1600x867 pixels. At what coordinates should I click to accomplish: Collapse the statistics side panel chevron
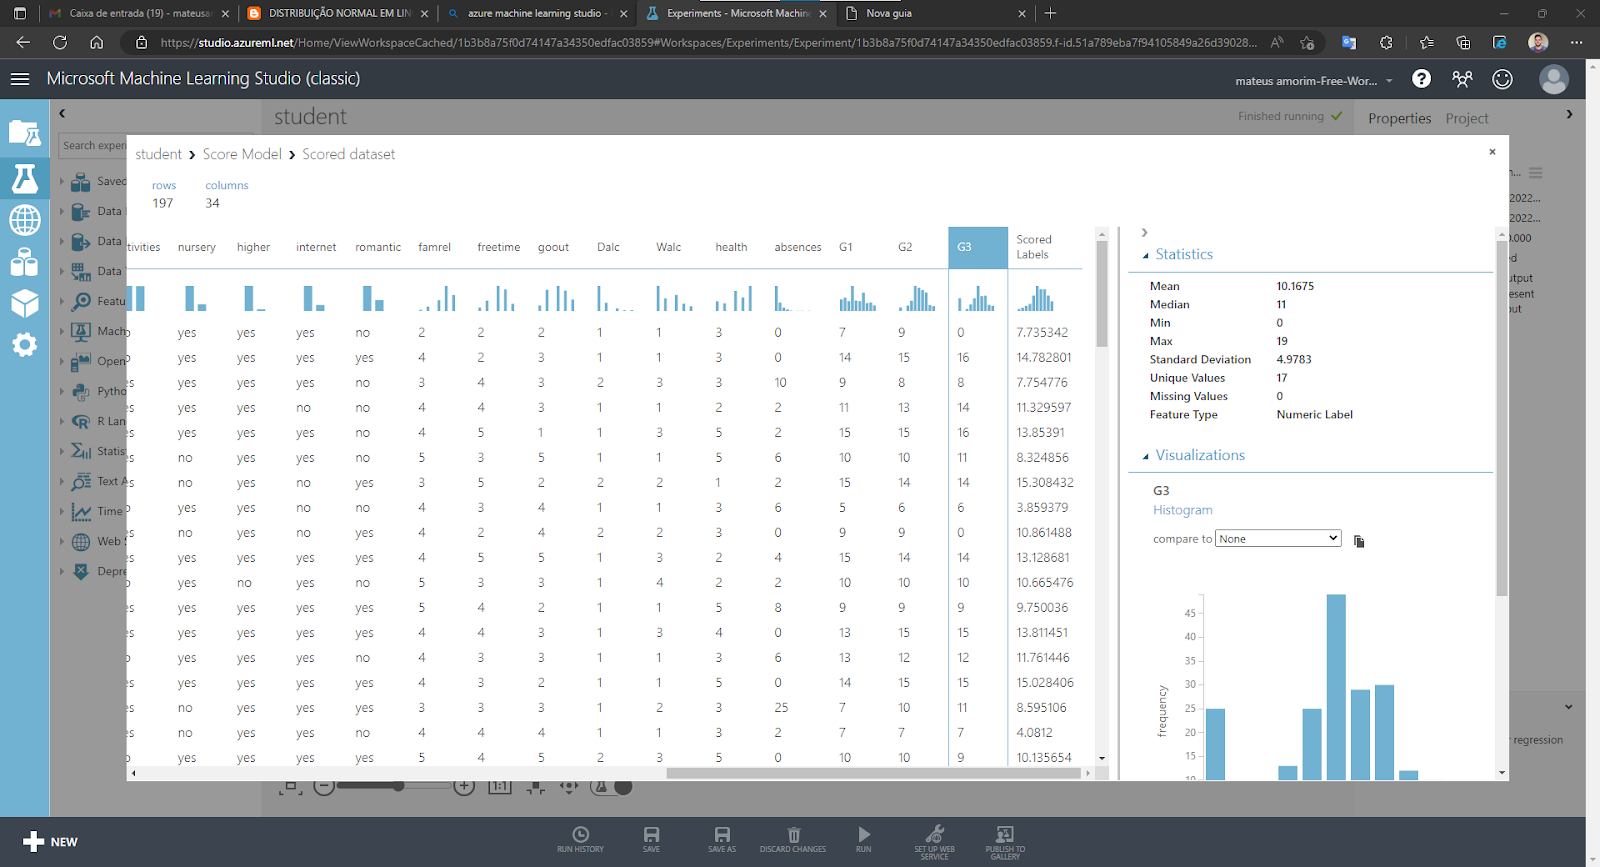[1144, 233]
